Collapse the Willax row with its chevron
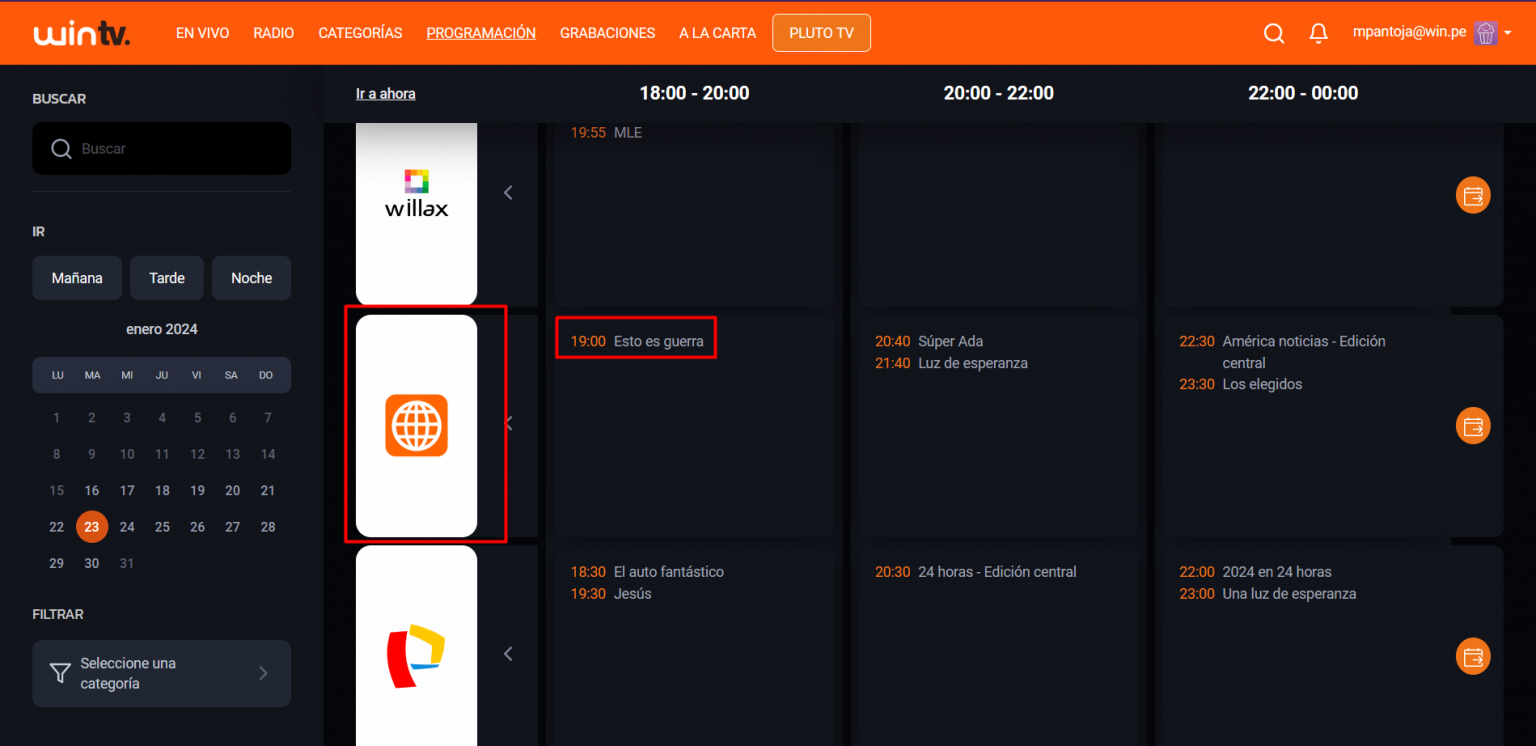This screenshot has height=746, width=1536. [508, 192]
